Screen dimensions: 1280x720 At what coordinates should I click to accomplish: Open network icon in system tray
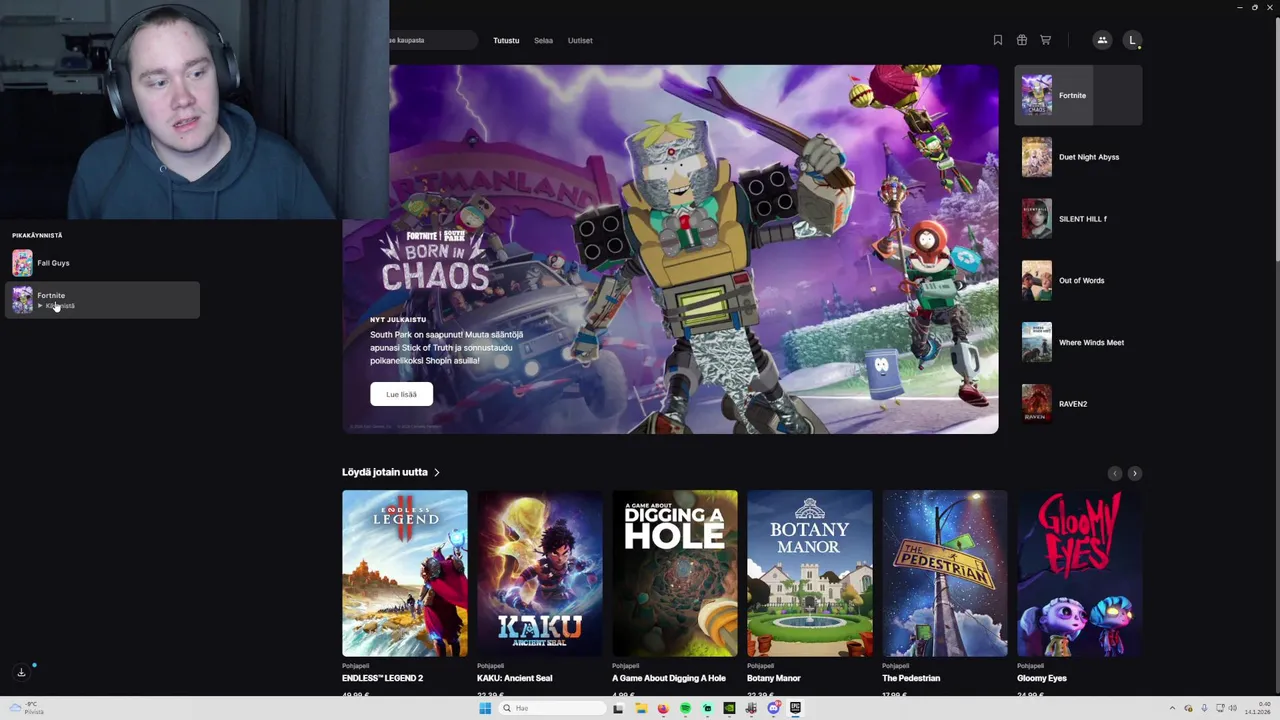pyautogui.click(x=1219, y=708)
